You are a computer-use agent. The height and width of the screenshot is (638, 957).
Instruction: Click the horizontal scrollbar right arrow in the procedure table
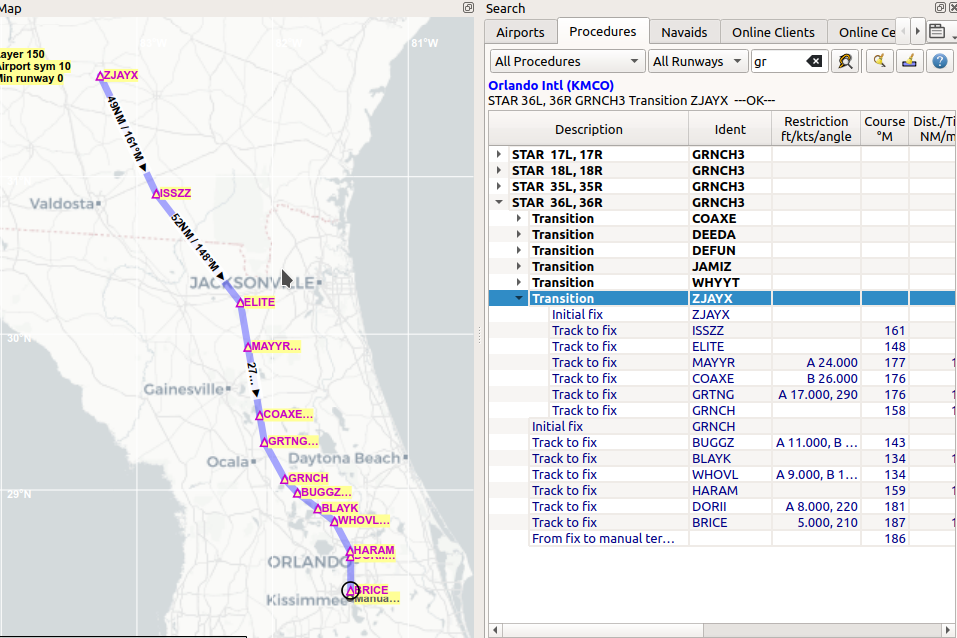coord(947,630)
